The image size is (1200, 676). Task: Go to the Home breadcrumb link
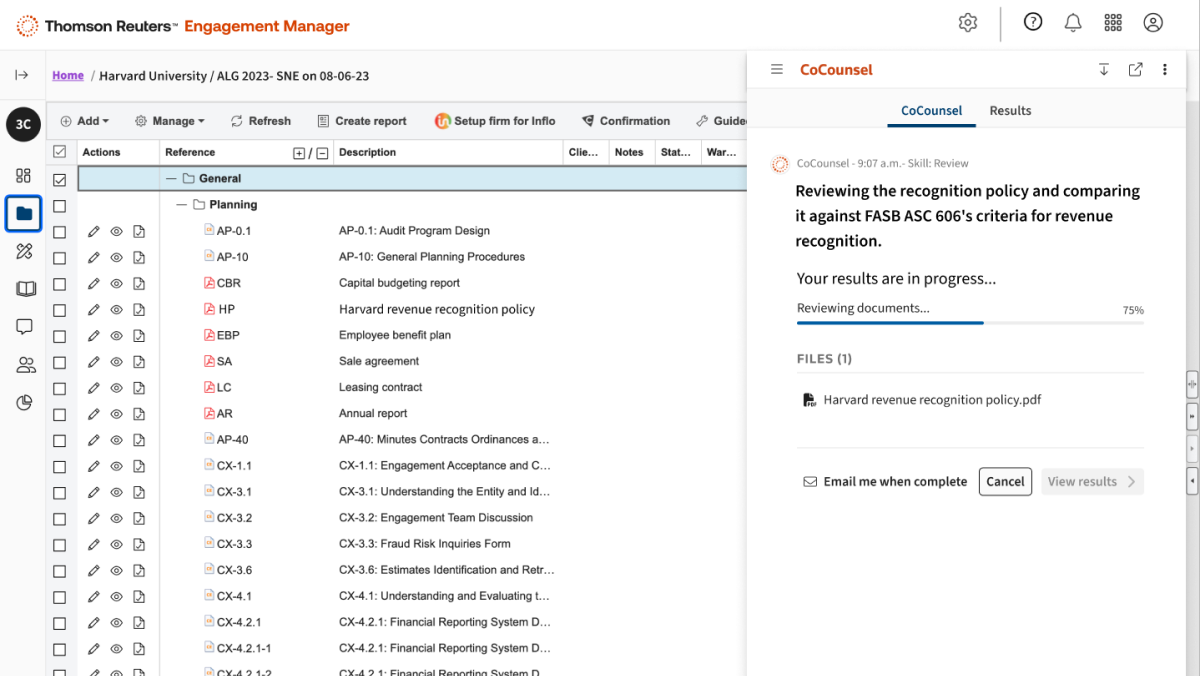point(68,76)
